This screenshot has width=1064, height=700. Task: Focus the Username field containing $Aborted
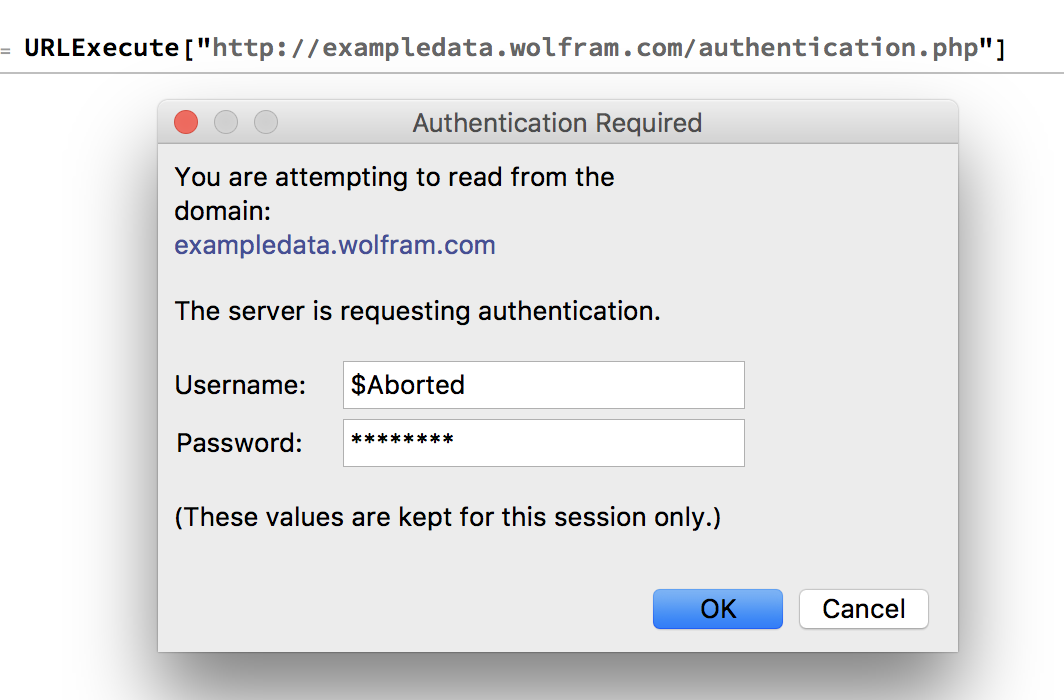(544, 385)
